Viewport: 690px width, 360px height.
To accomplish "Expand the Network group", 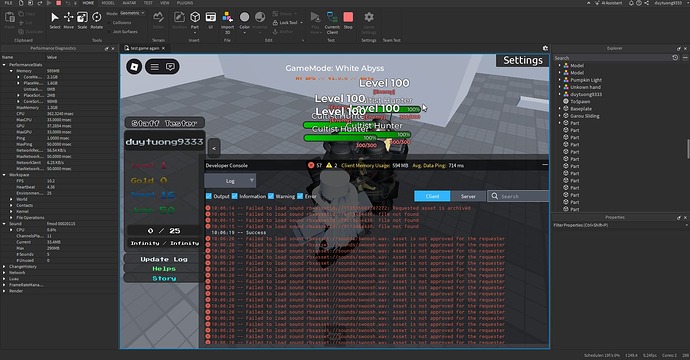I will coord(4,273).
